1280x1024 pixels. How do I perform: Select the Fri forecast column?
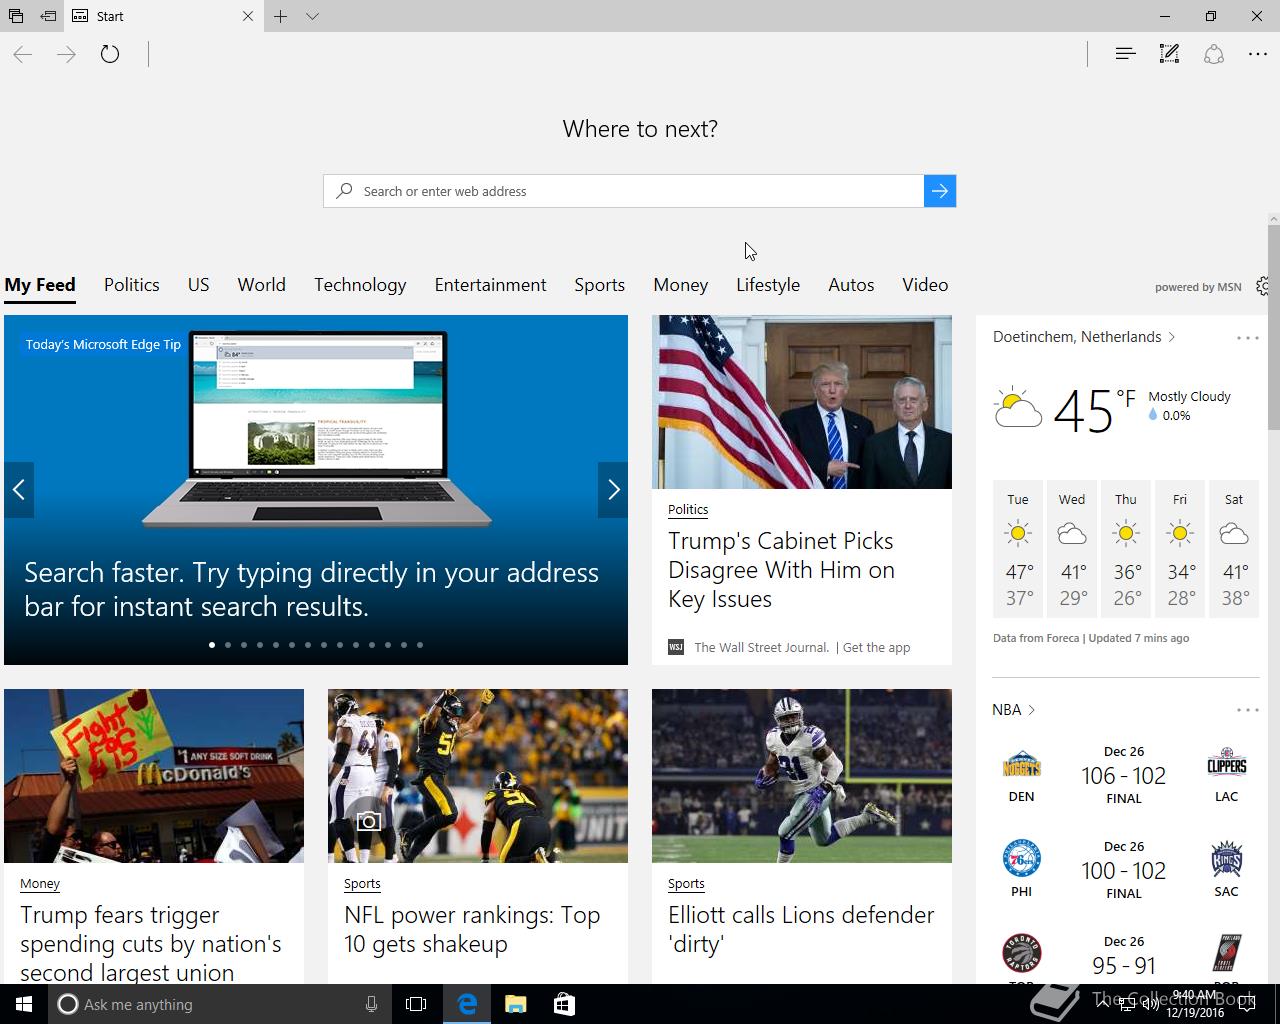coord(1180,549)
